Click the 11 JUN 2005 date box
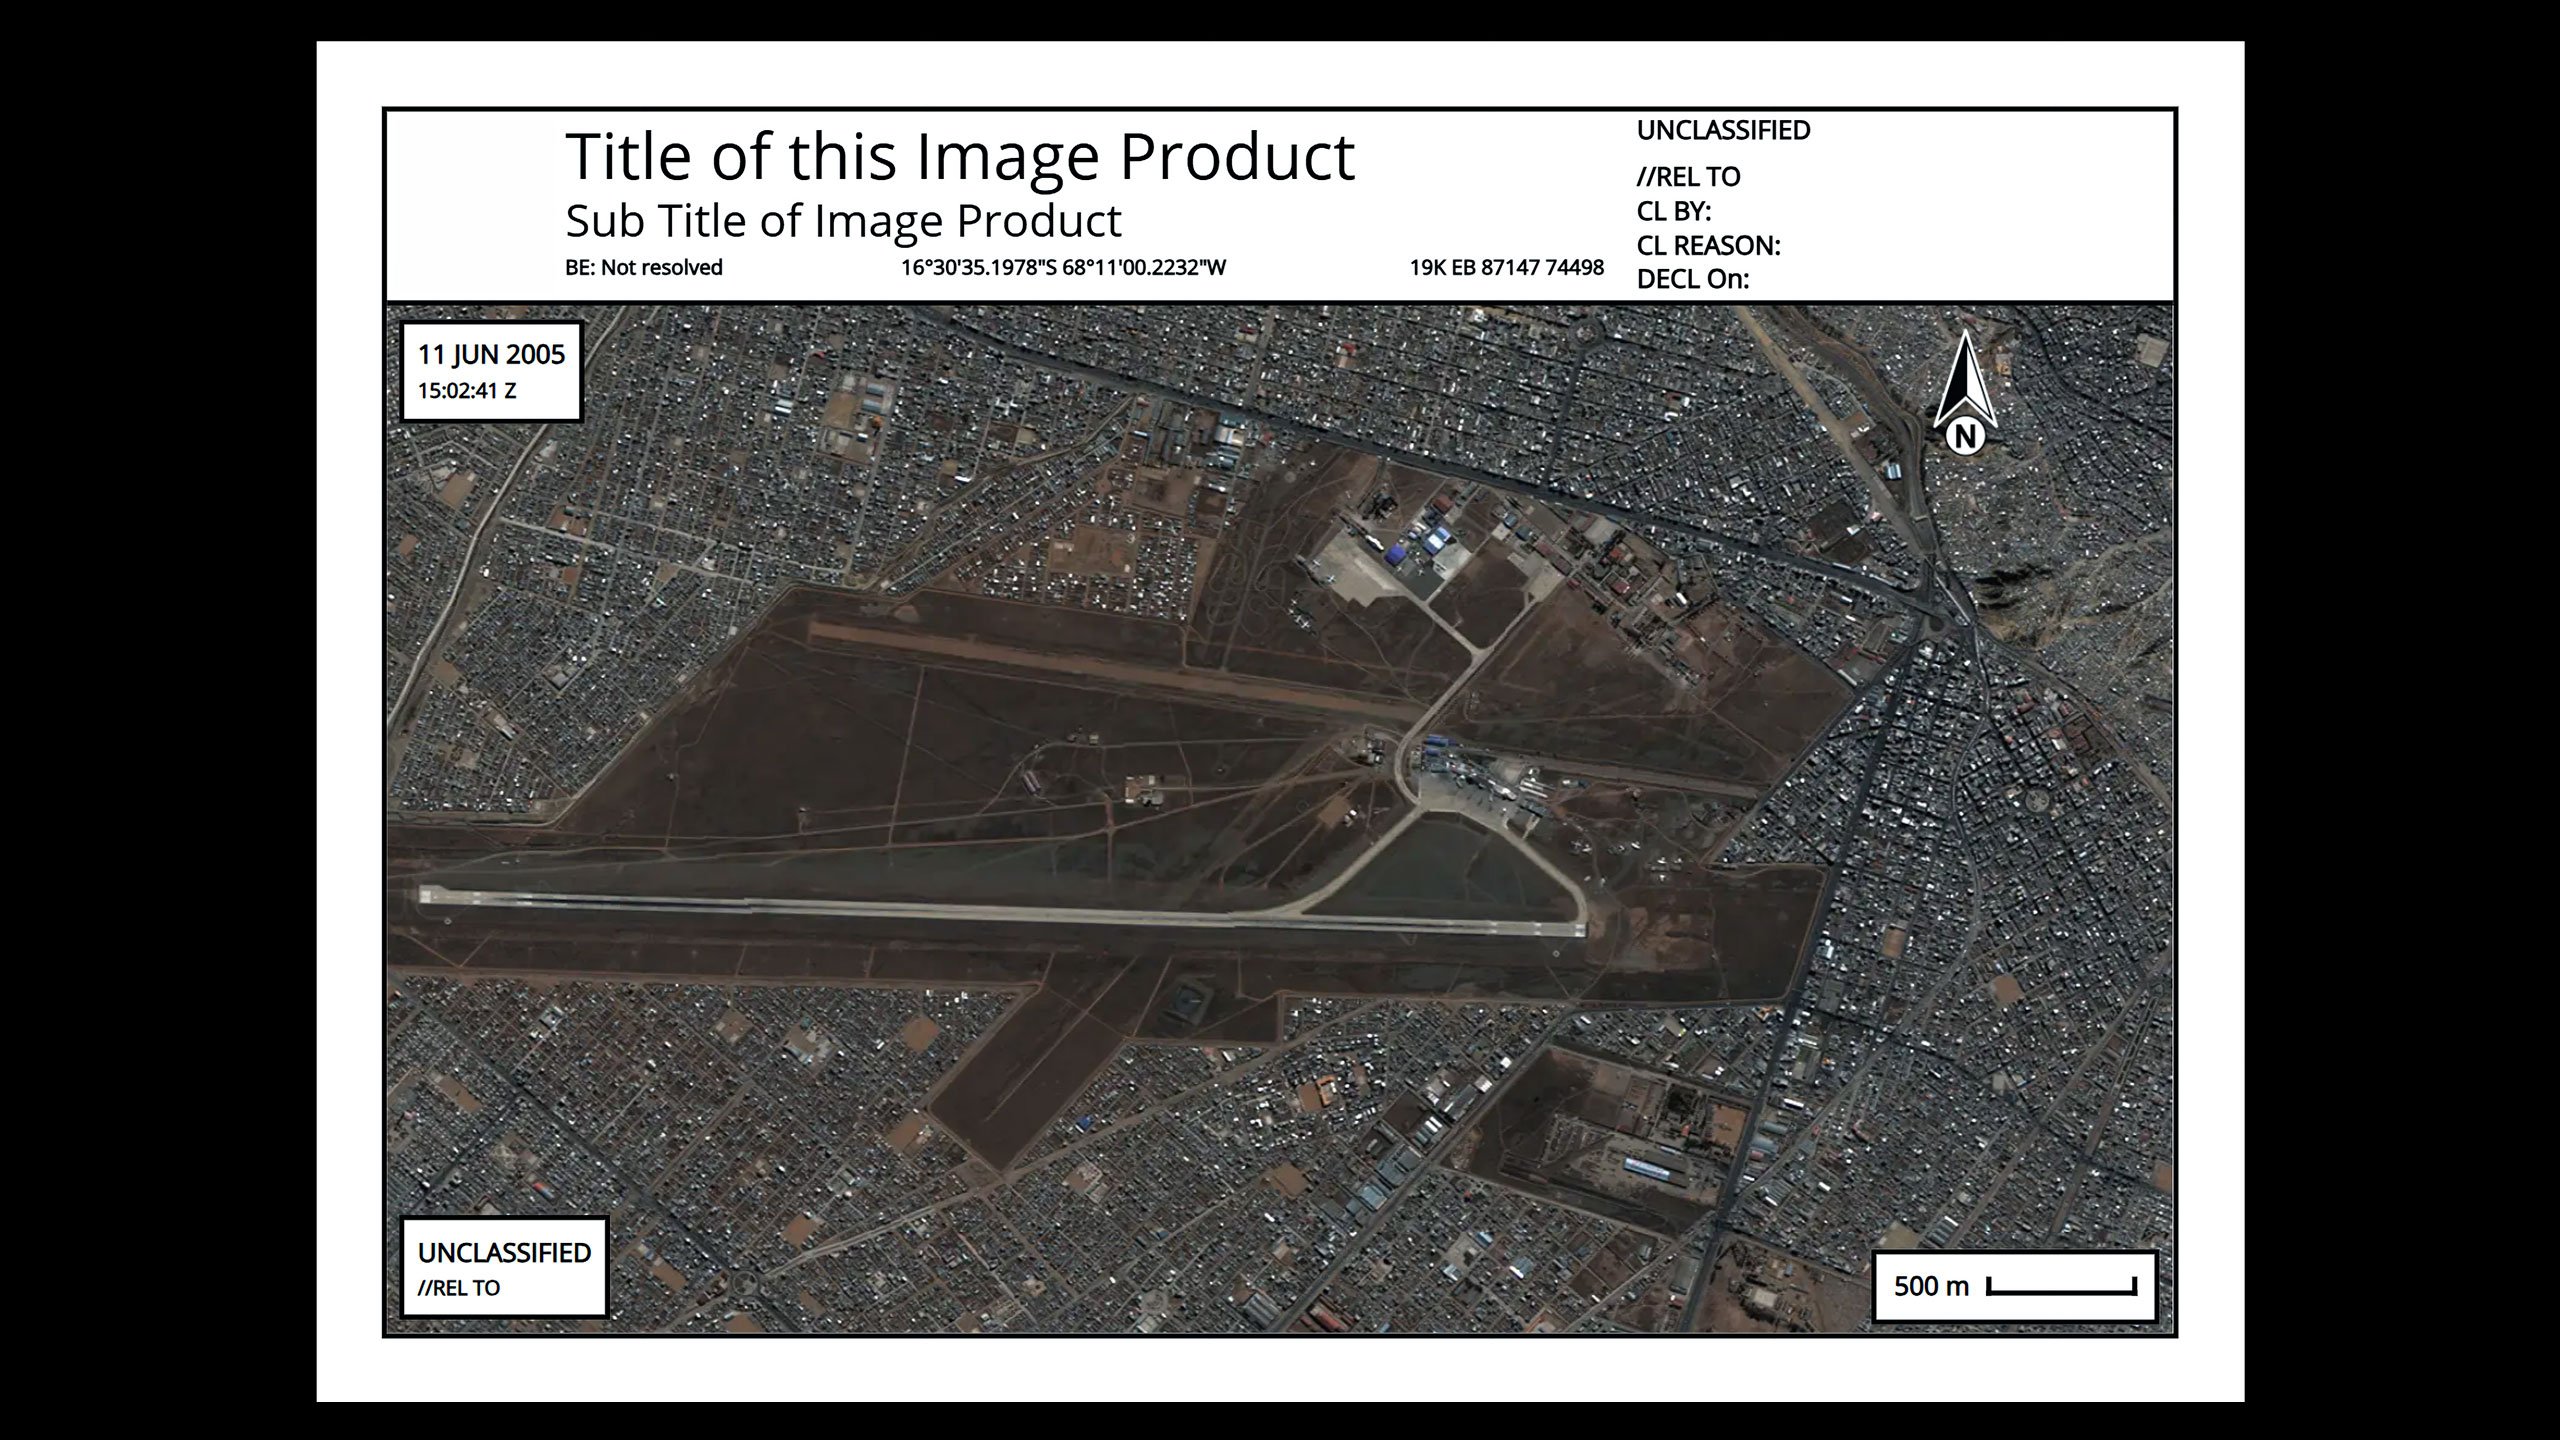Image resolution: width=2560 pixels, height=1440 pixels. click(x=491, y=371)
